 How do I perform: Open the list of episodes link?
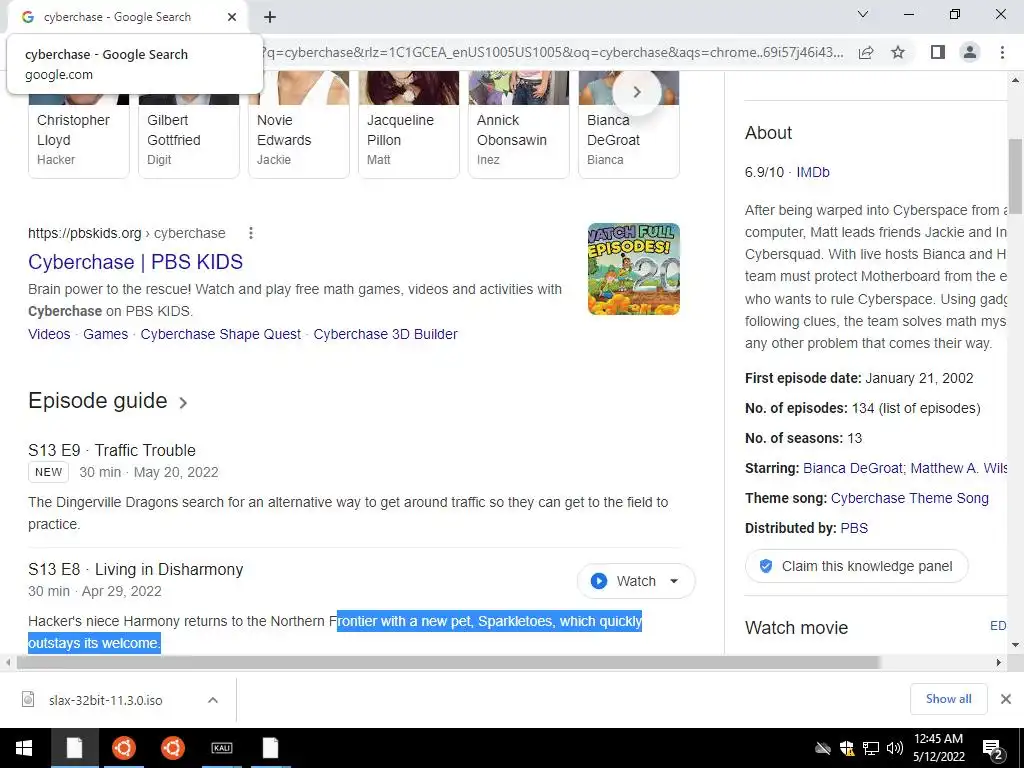point(929,408)
